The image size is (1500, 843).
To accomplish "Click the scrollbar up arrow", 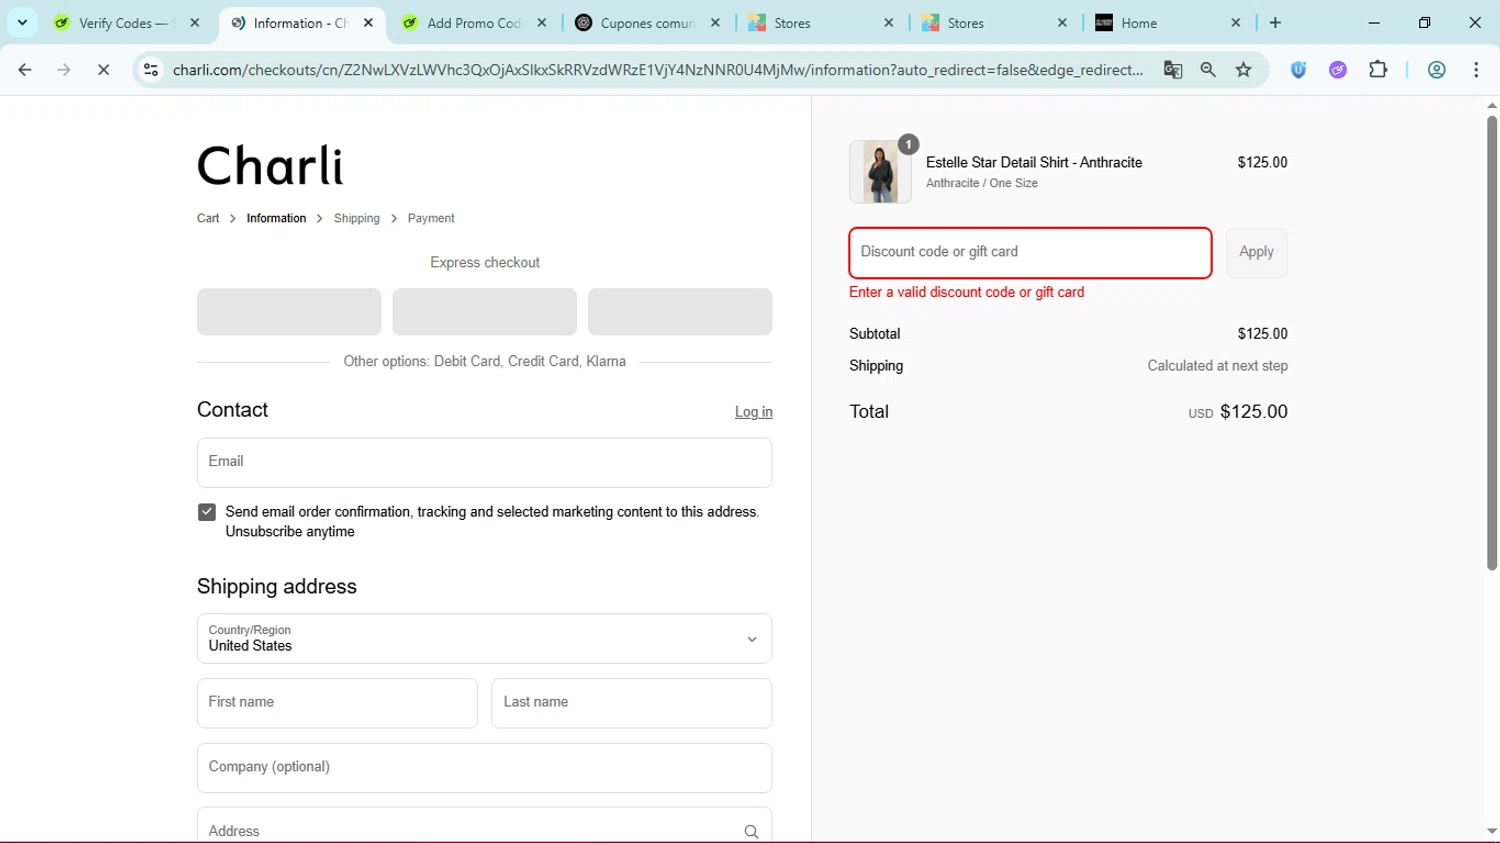I will click(x=1492, y=105).
